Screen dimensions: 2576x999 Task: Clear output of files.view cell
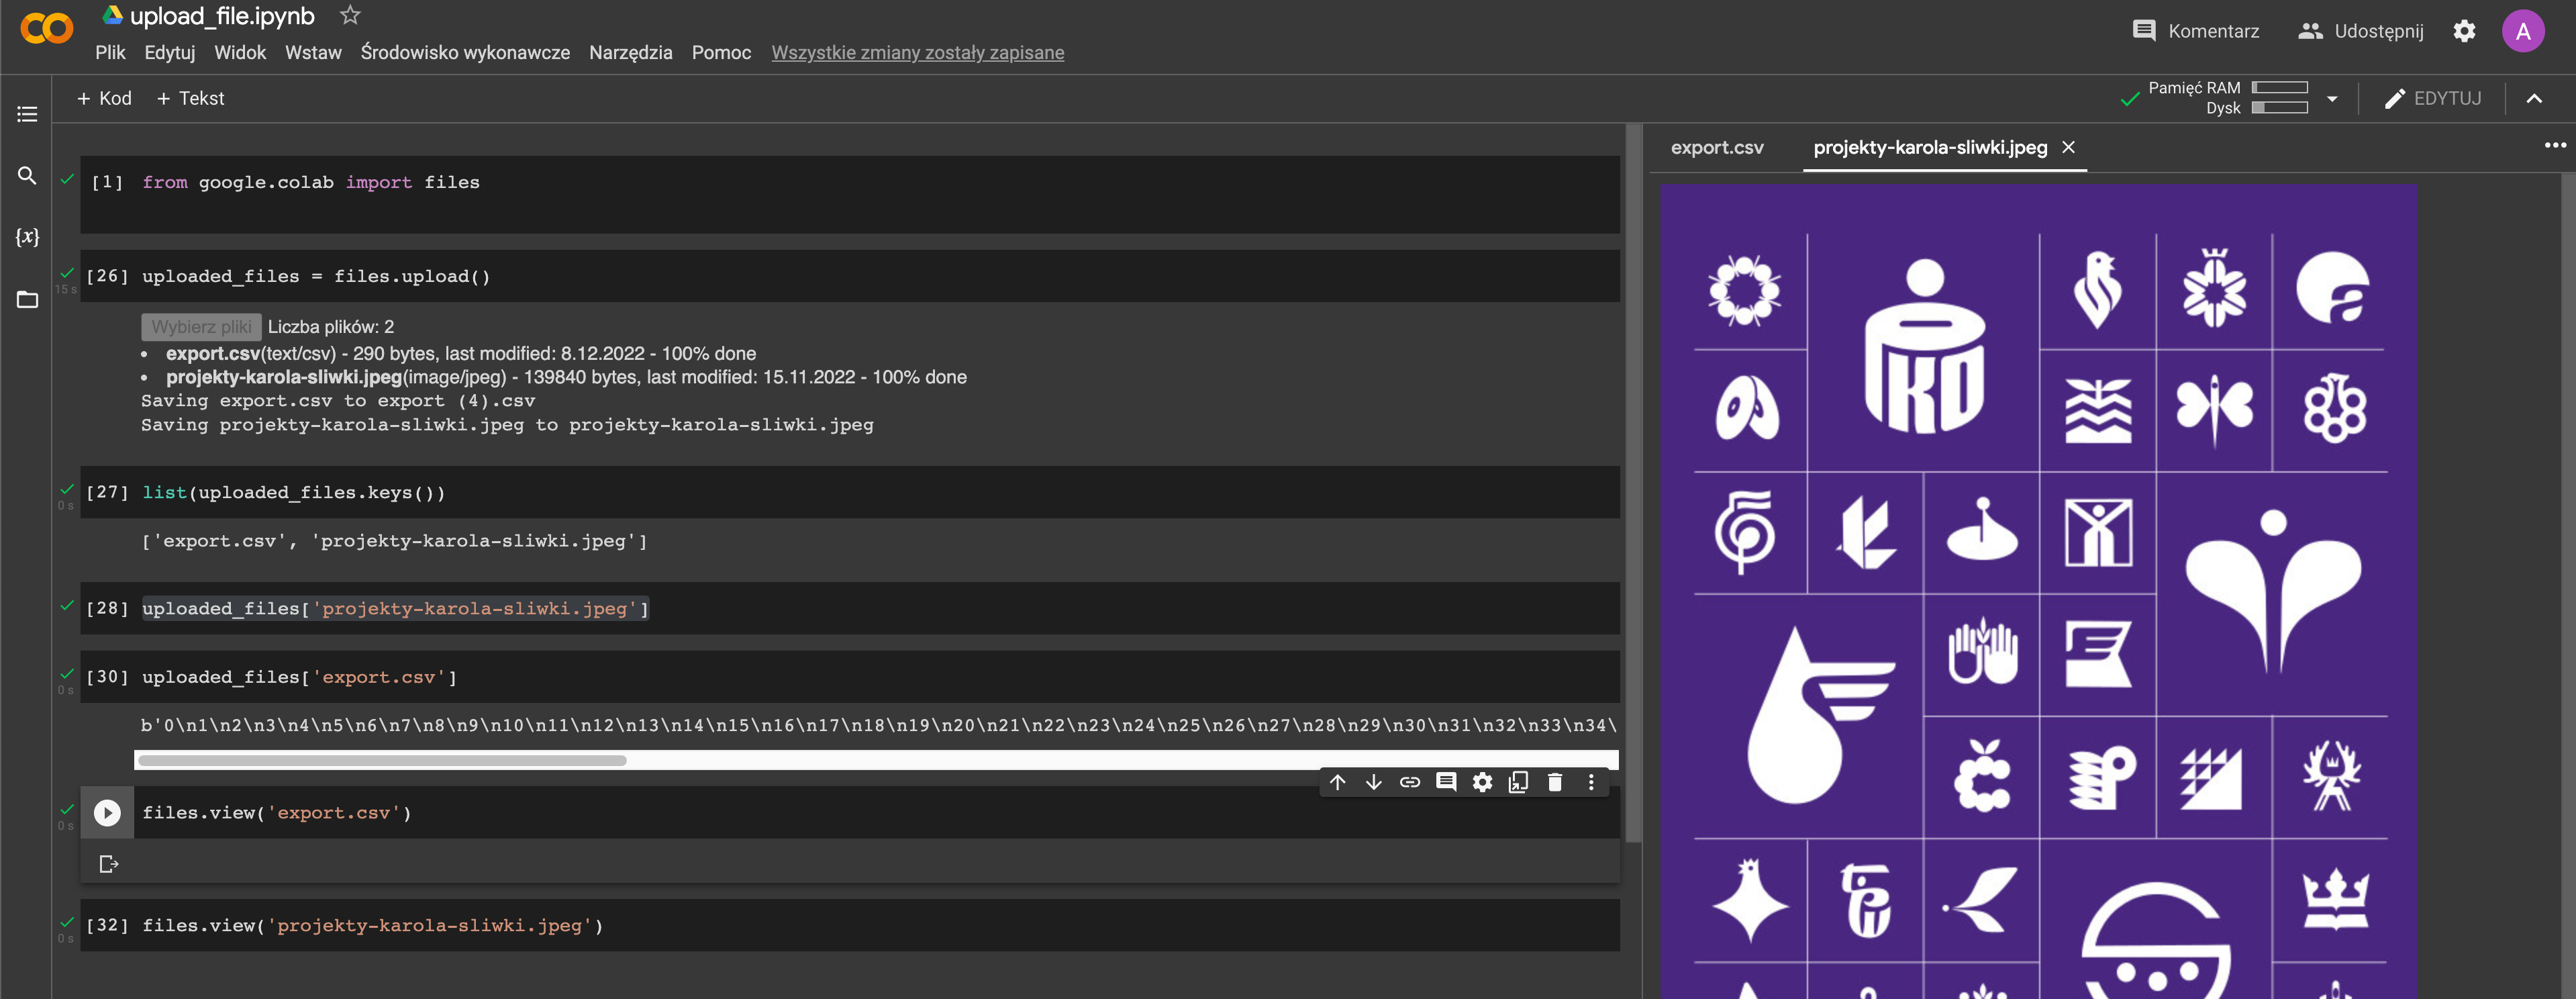(109, 864)
